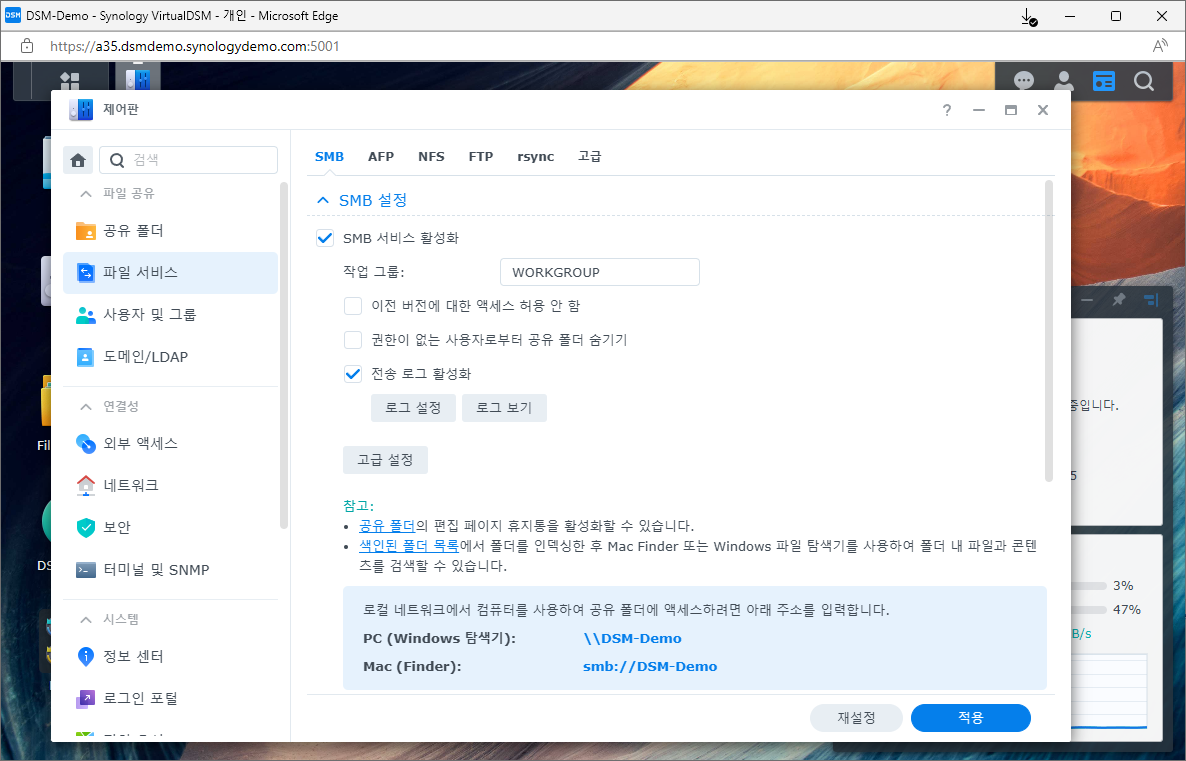This screenshot has height=761, width=1186.
Task: Collapse 시스템 sidebar group
Action: 85,620
